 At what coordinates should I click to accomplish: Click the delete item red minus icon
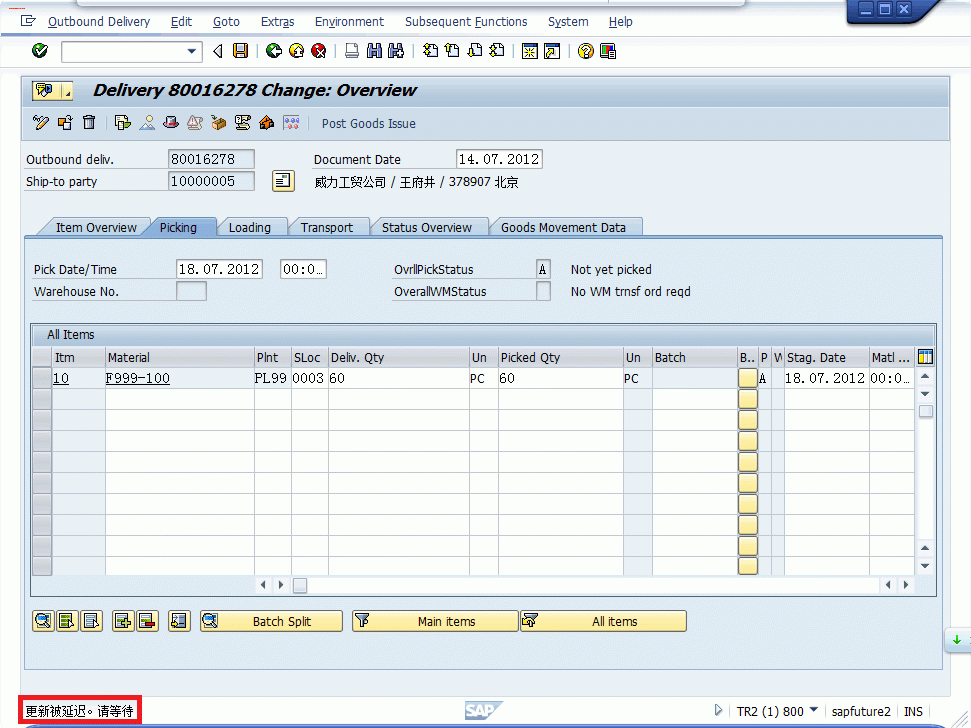[147, 620]
